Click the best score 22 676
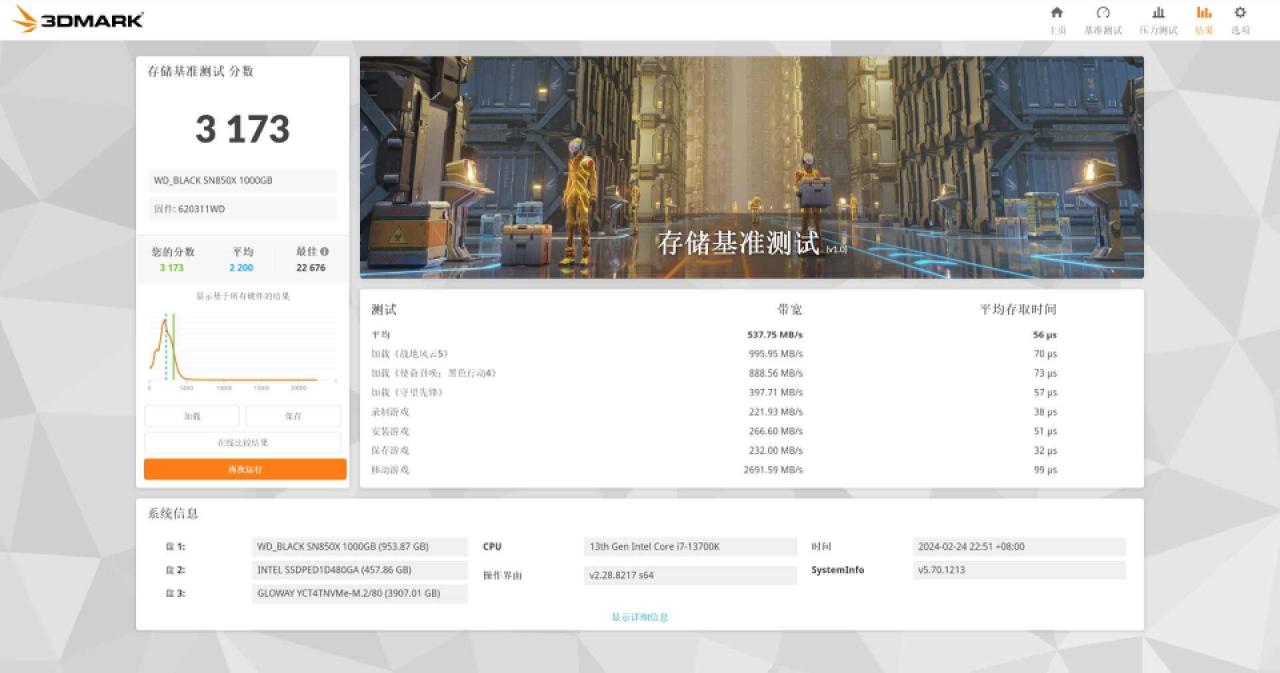Viewport: 1280px width, 673px height. tap(311, 268)
